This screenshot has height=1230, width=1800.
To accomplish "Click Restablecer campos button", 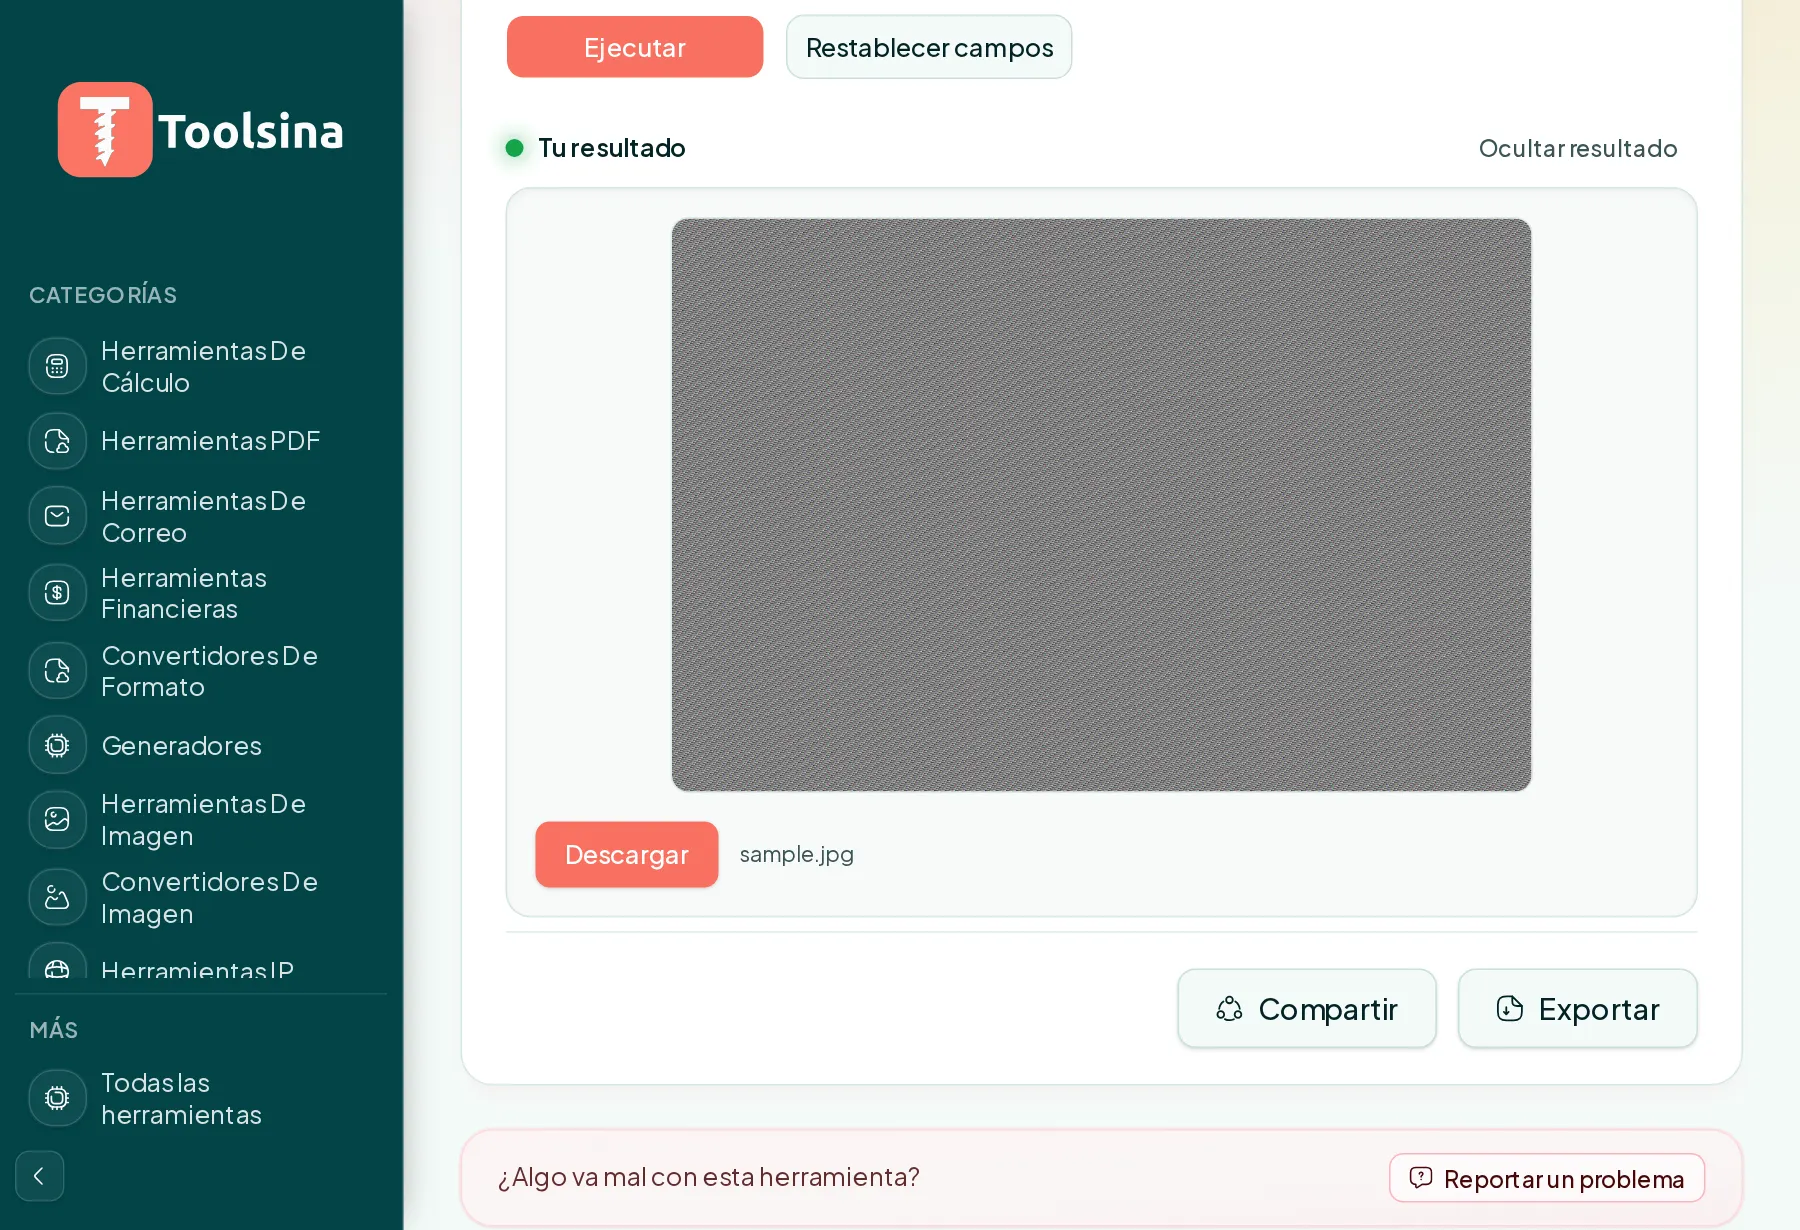I will [x=929, y=47].
